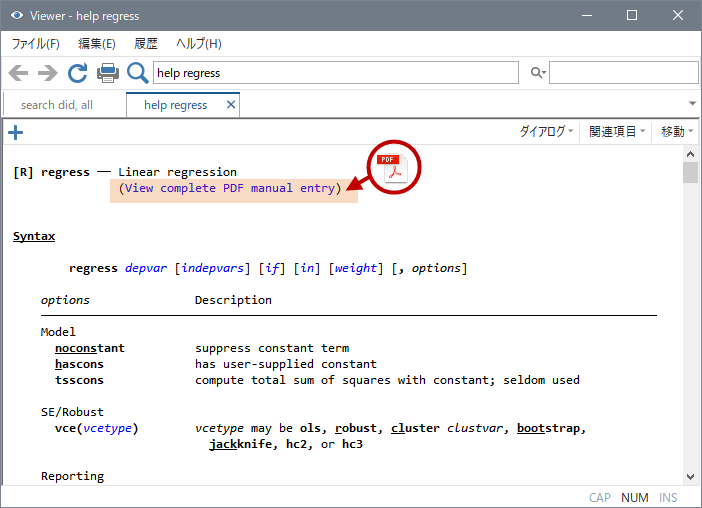
Task: Click the noconstant option text
Action: coord(90,348)
